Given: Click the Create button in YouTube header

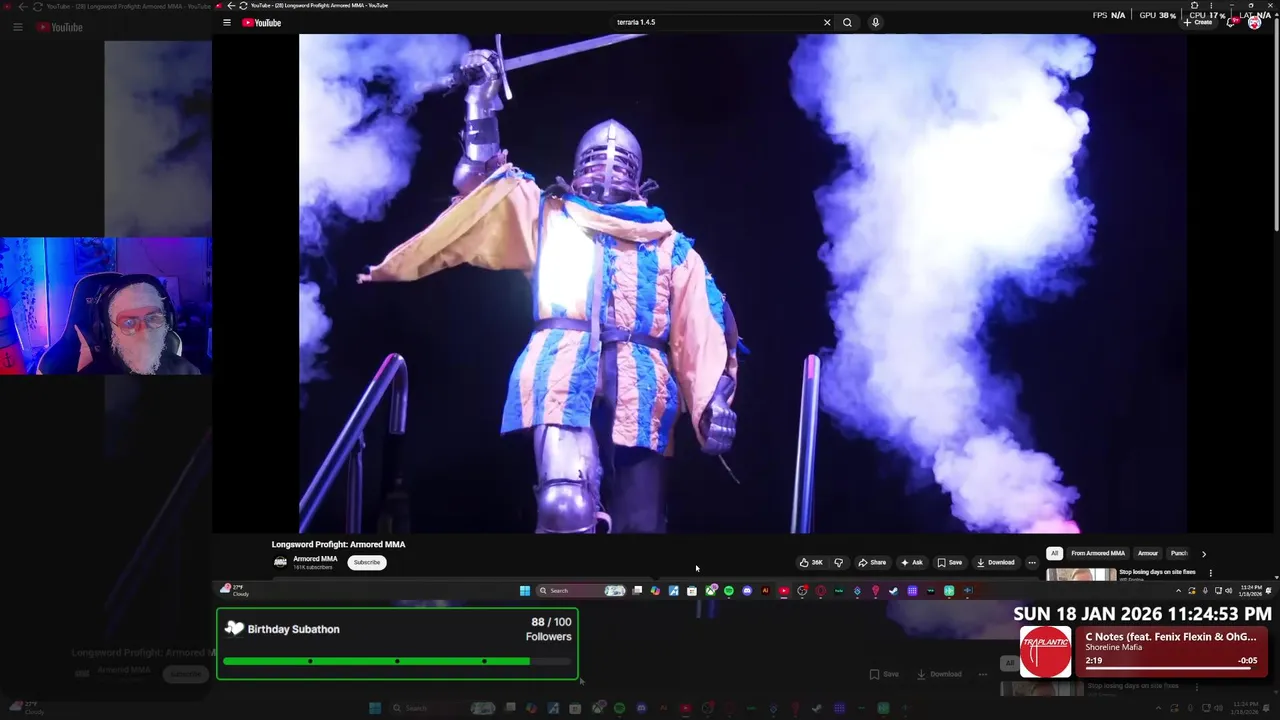Looking at the screenshot, I should click(x=1198, y=22).
